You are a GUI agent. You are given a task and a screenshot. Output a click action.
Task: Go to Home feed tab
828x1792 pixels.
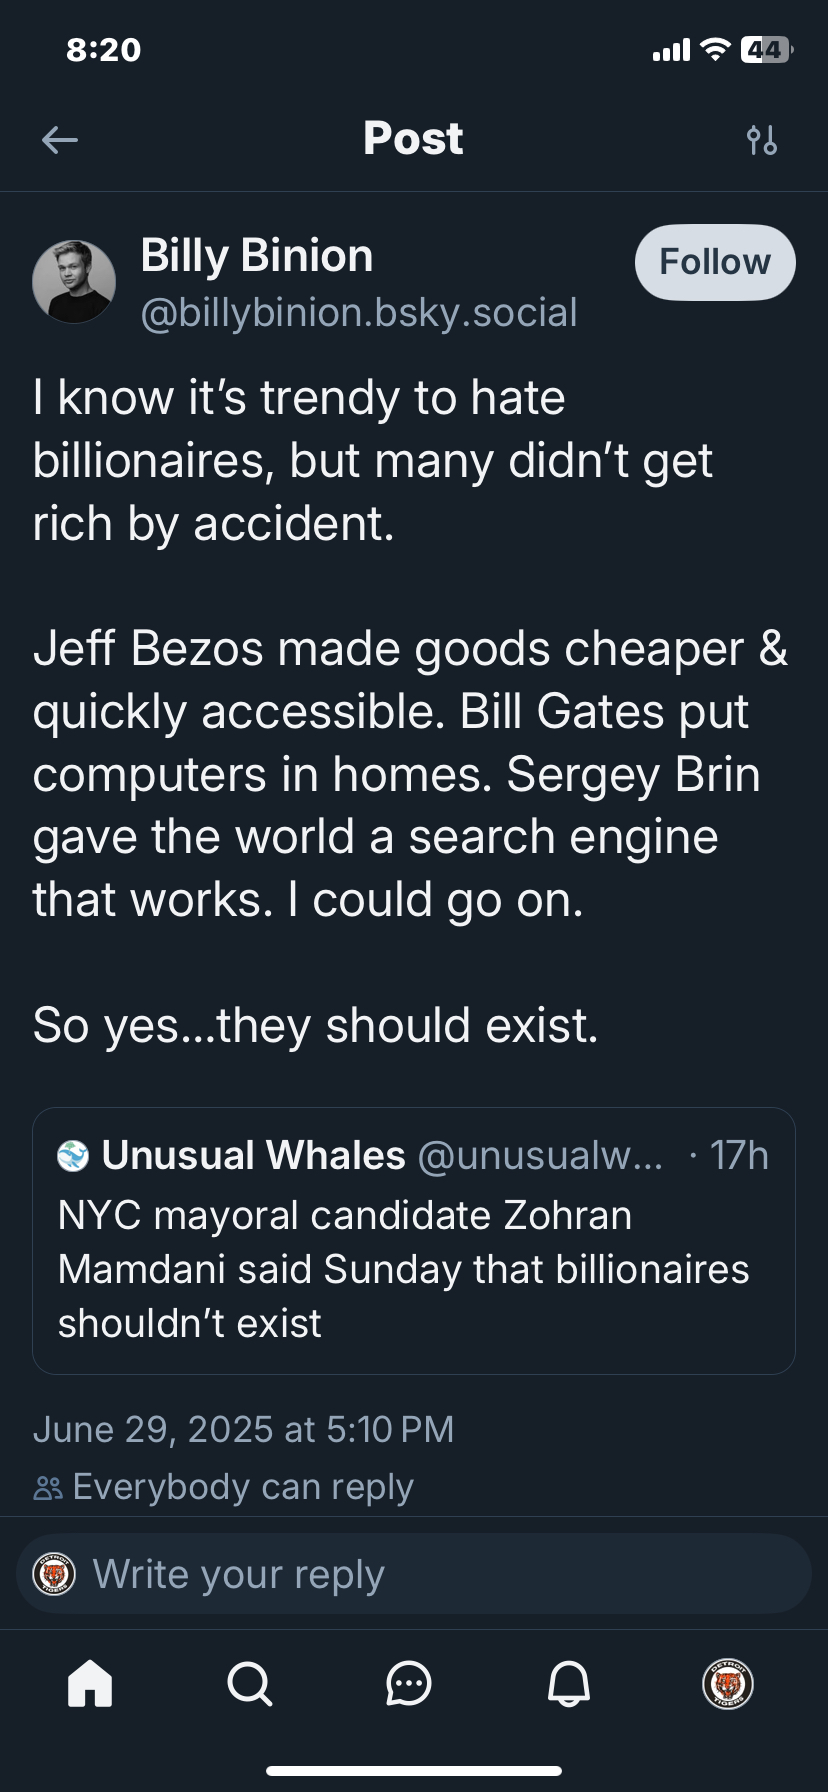pyautogui.click(x=90, y=1683)
